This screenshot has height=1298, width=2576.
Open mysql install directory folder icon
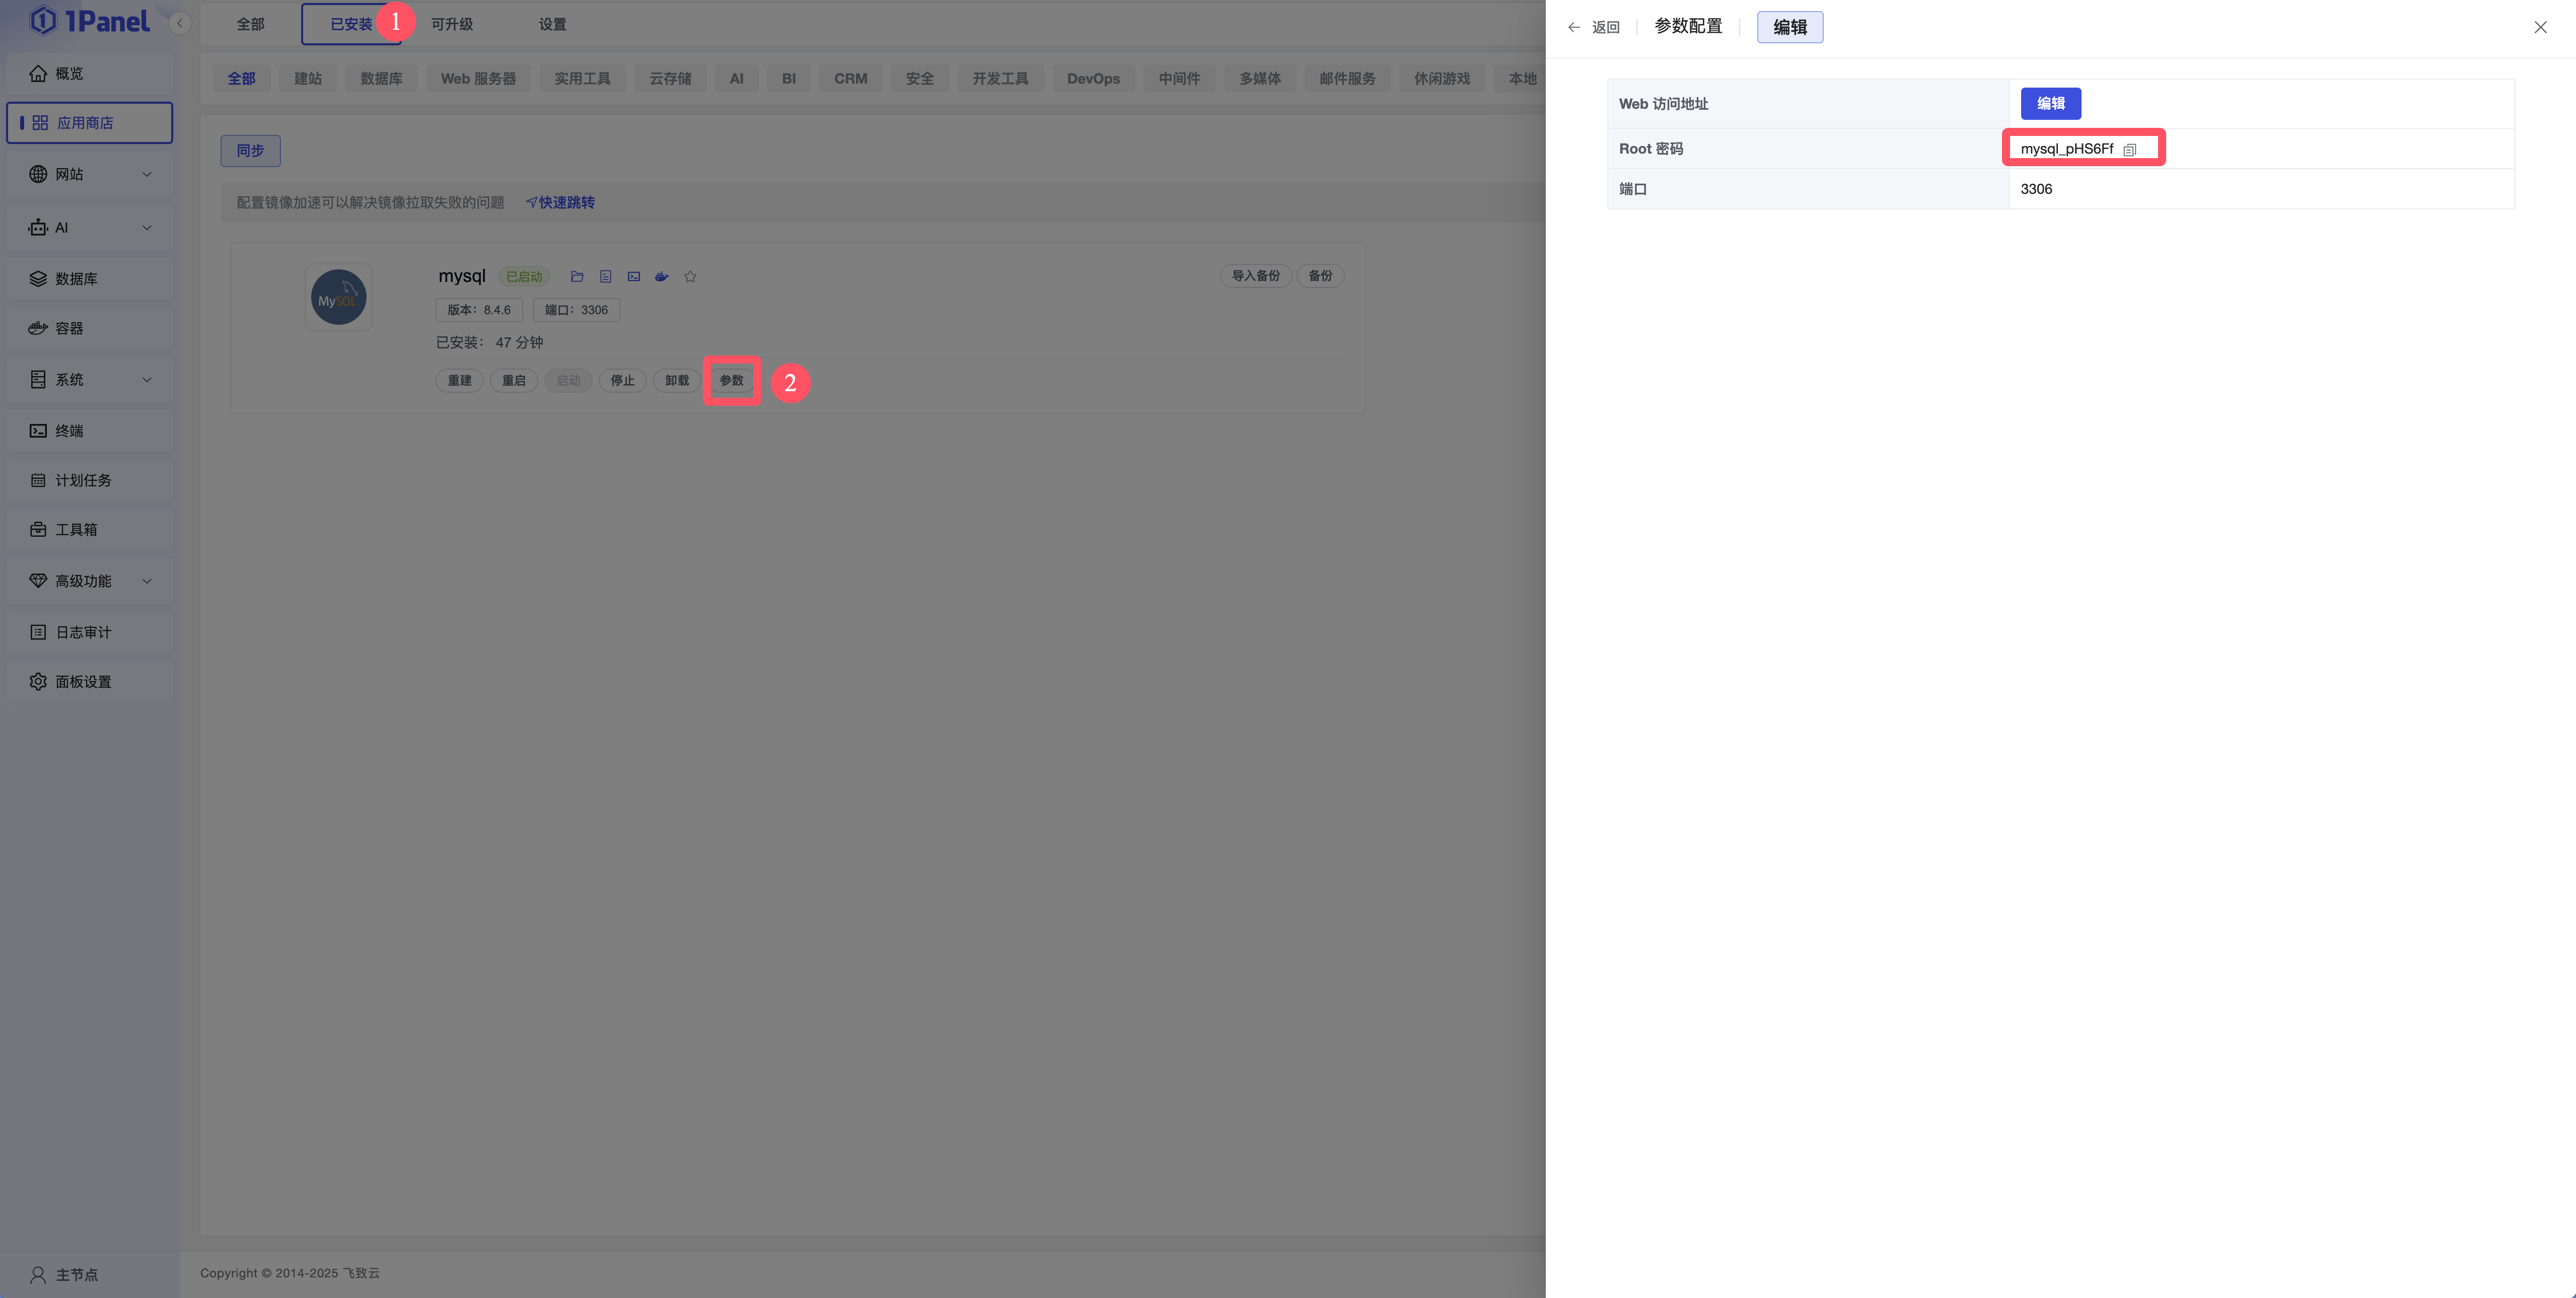[577, 277]
